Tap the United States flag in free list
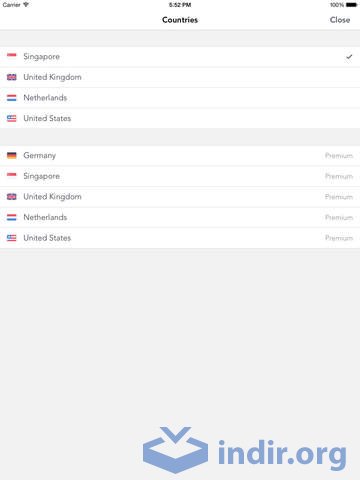Viewport: 360px width, 480px height. [x=12, y=118]
